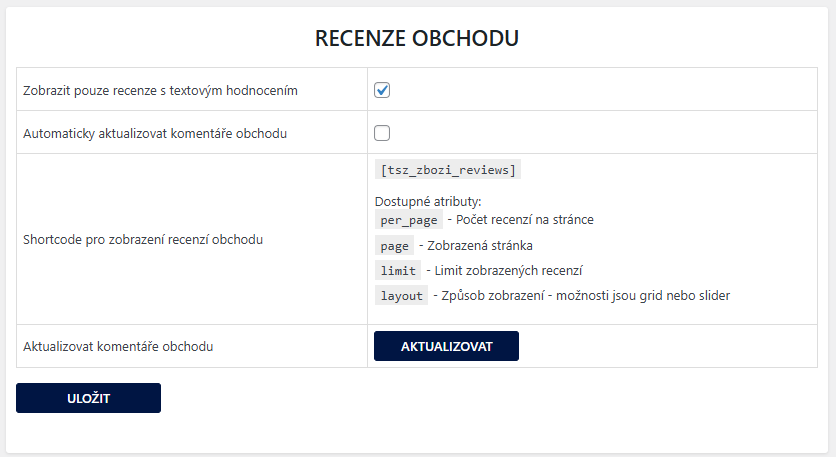Click the RECENZE OBCHODU heading
This screenshot has height=457, width=836.
click(x=417, y=38)
